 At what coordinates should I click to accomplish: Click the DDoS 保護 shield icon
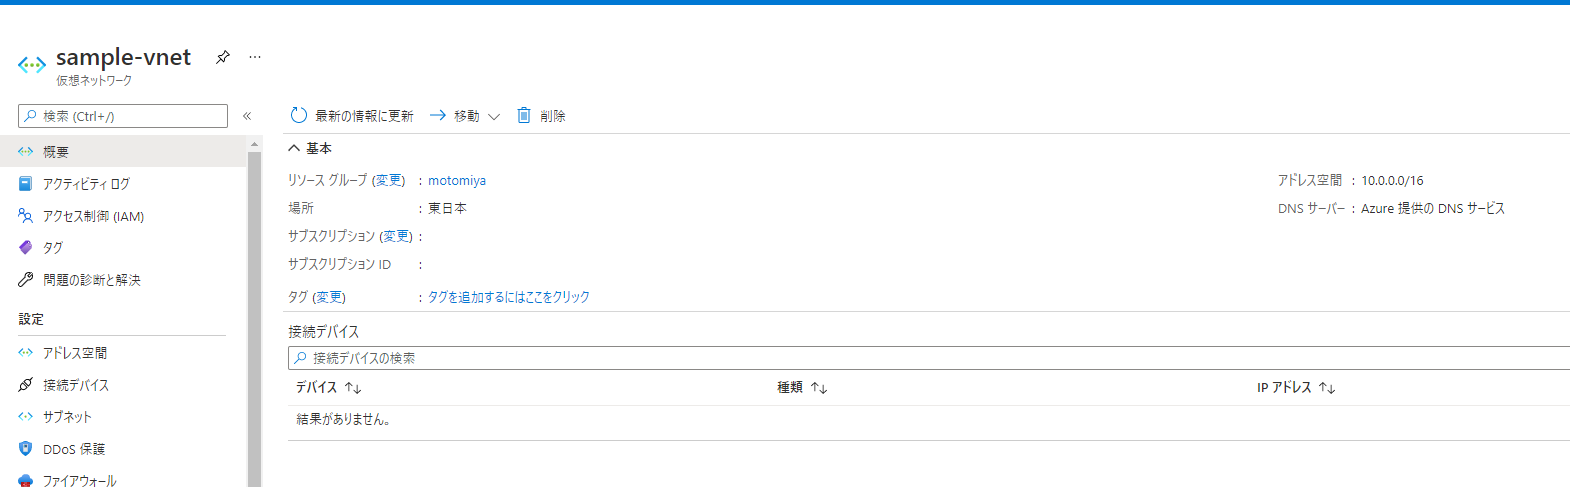[x=26, y=449]
